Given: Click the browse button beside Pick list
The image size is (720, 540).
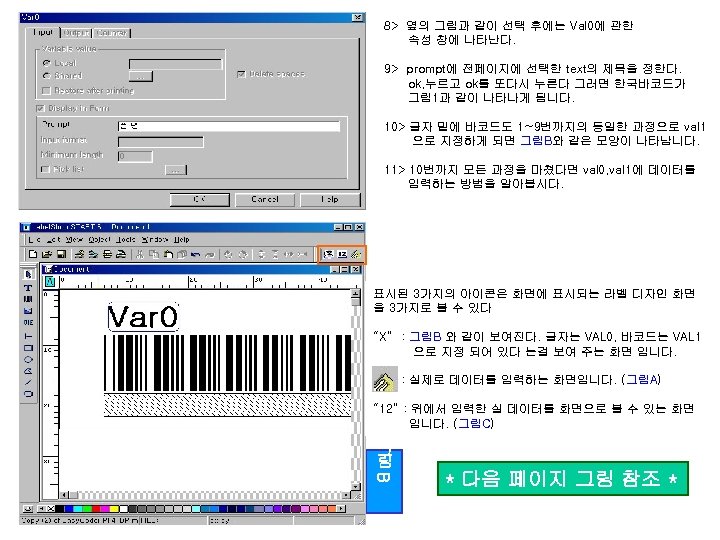Looking at the screenshot, I should click(176, 170).
